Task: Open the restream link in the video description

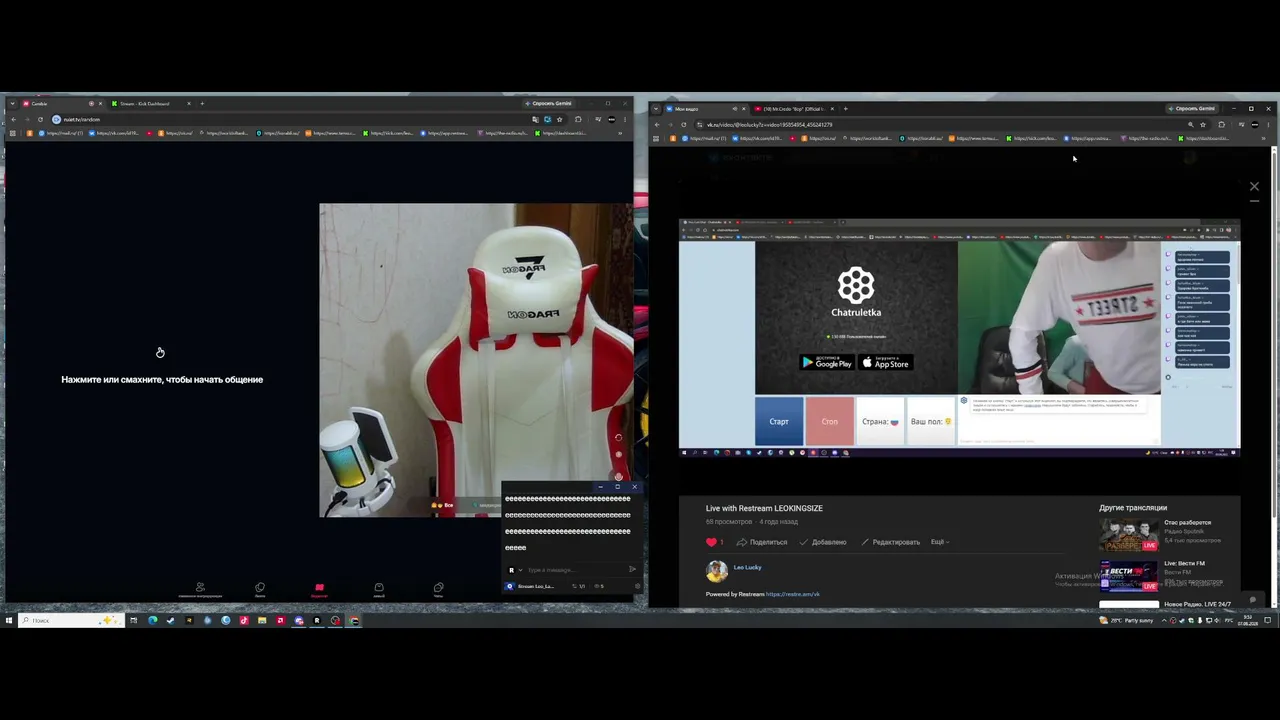Action: 793,594
